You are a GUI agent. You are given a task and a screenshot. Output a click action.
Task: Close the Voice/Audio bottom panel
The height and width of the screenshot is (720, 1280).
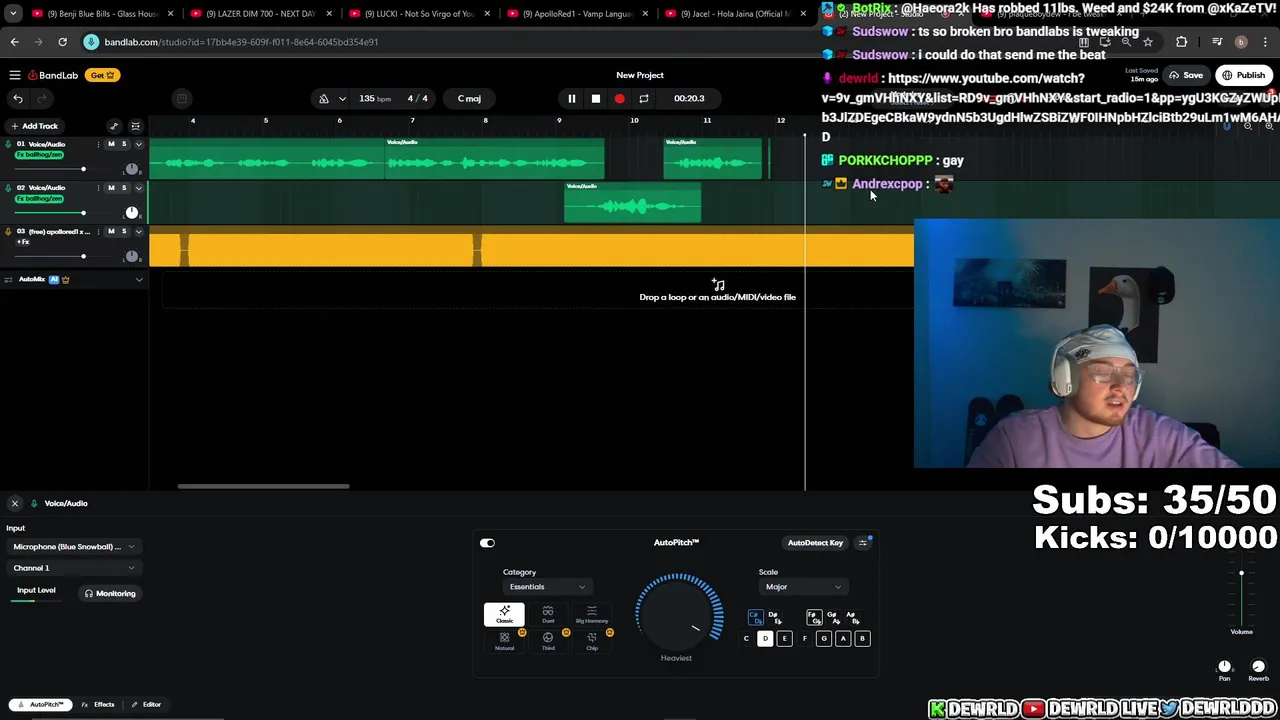(15, 503)
